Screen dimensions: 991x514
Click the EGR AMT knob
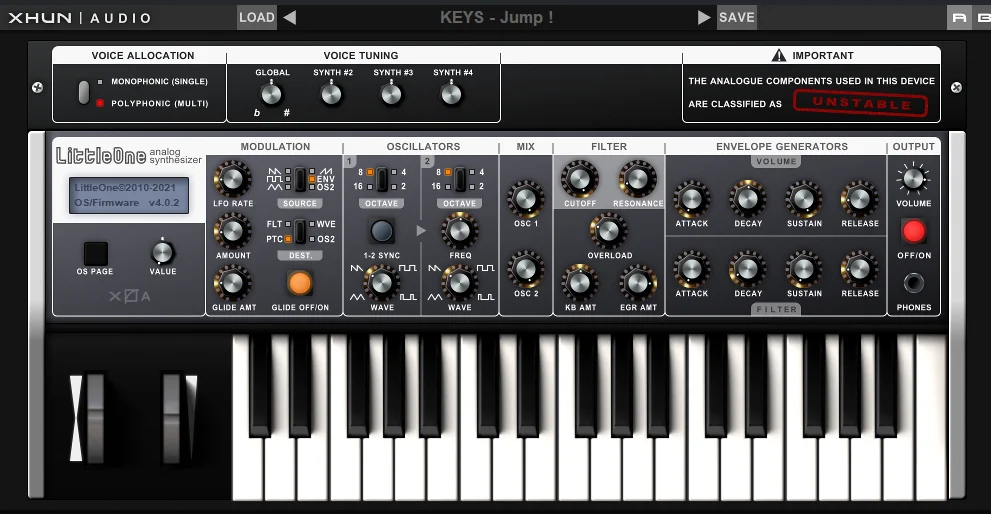[637, 283]
